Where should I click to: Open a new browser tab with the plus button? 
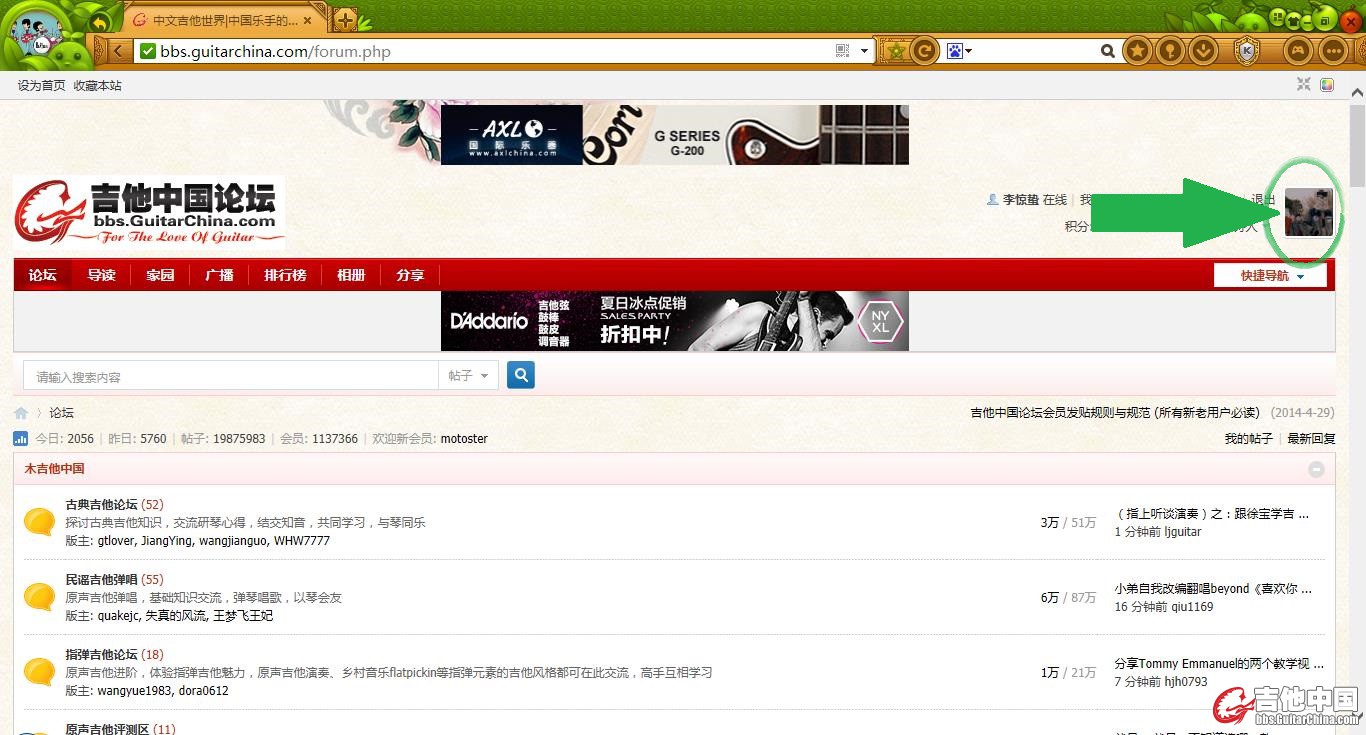pyautogui.click(x=344, y=20)
